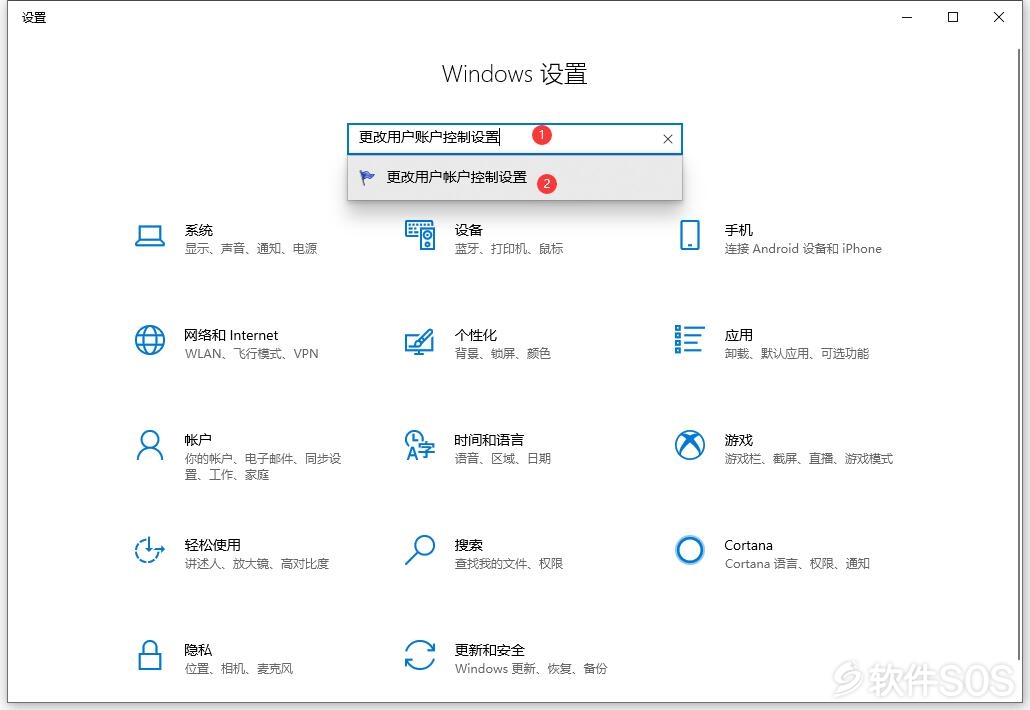Click description 卸载、默认应用、可选功能

coord(796,353)
